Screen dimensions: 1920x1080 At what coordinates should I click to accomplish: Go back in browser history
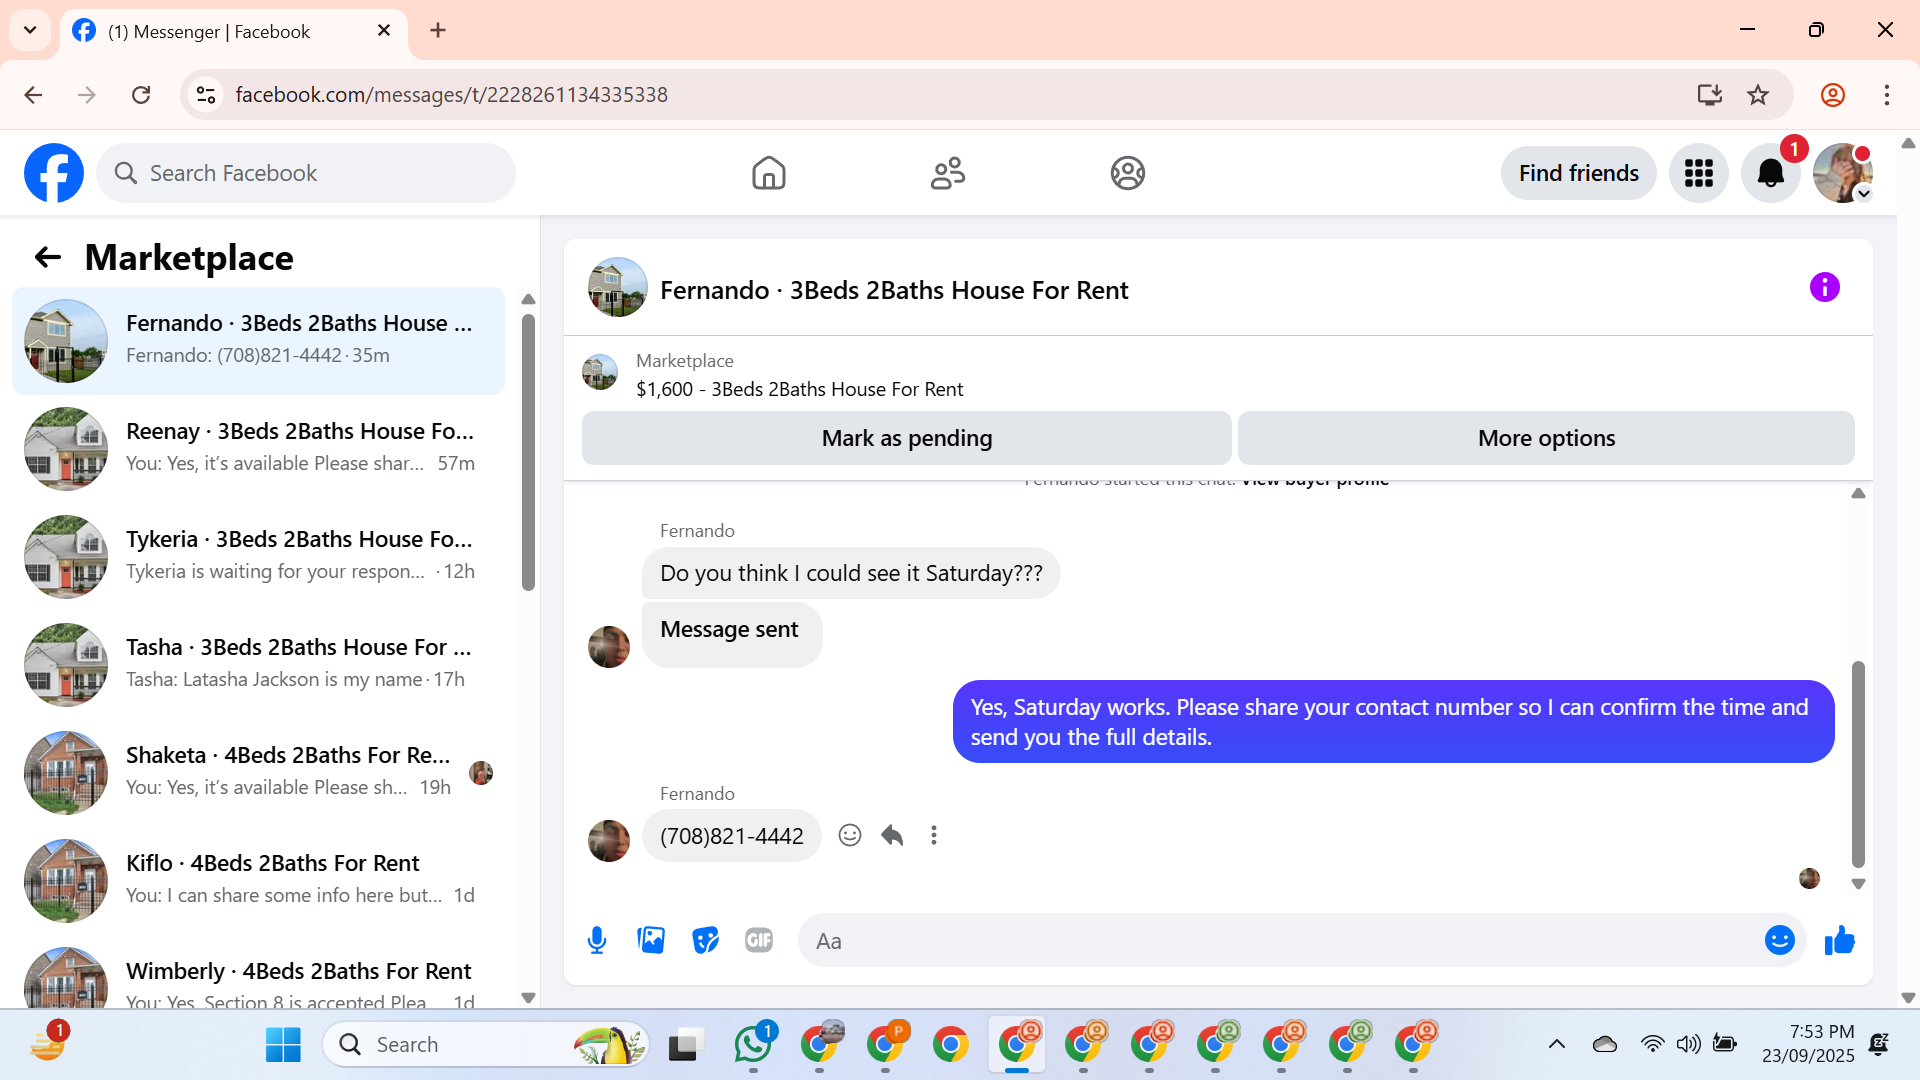pos(33,95)
